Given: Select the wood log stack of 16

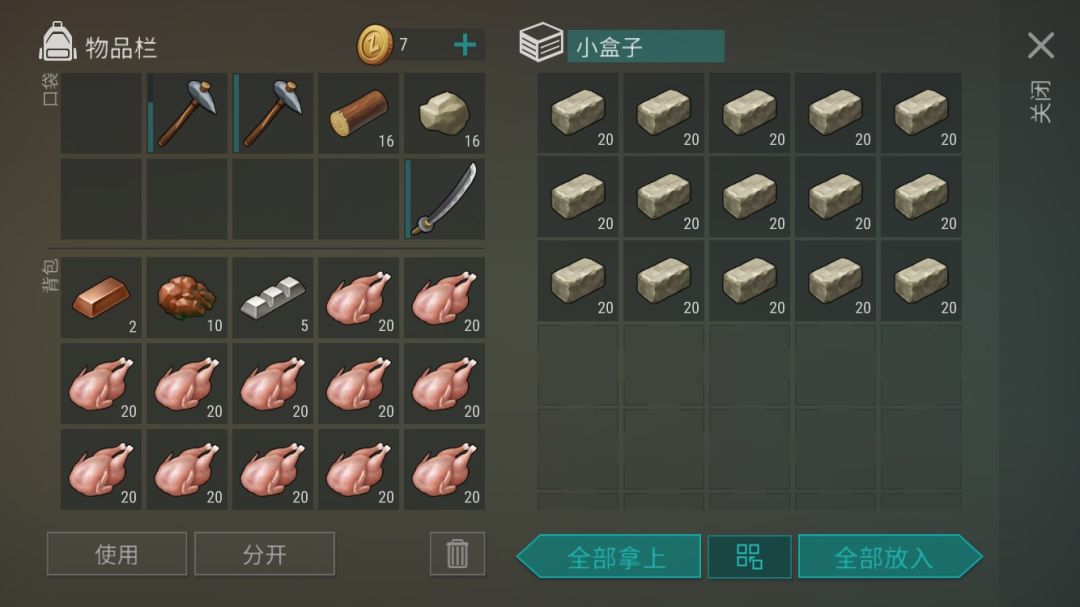Looking at the screenshot, I should (358, 114).
